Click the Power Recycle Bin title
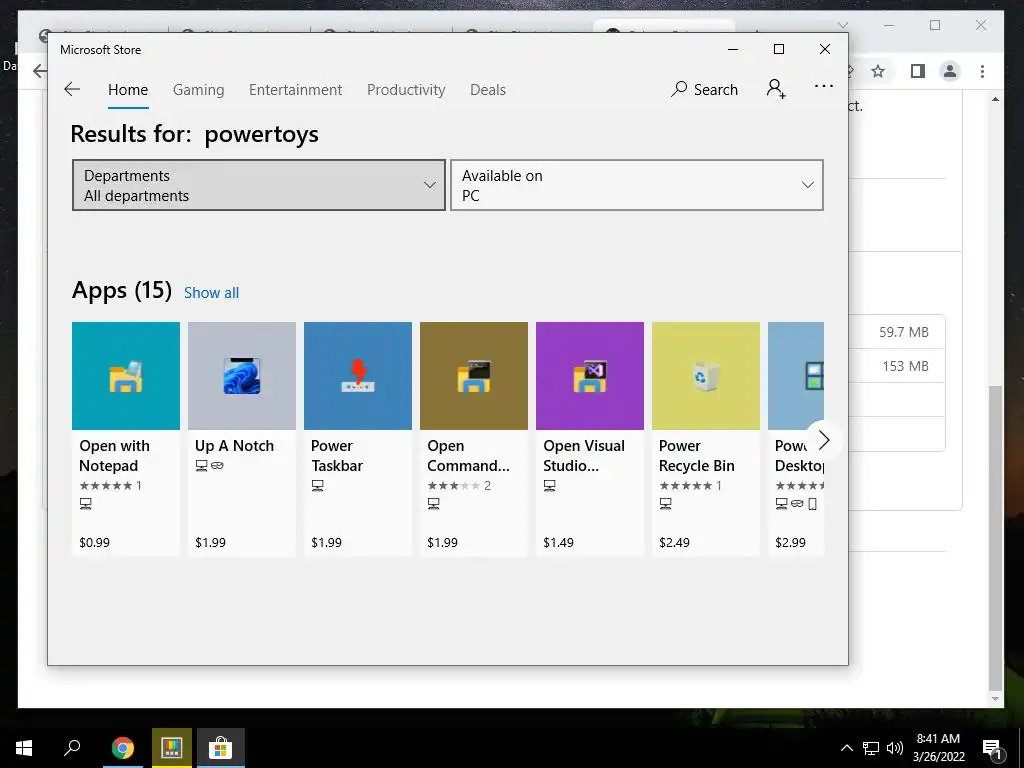This screenshot has height=768, width=1024. tap(697, 456)
